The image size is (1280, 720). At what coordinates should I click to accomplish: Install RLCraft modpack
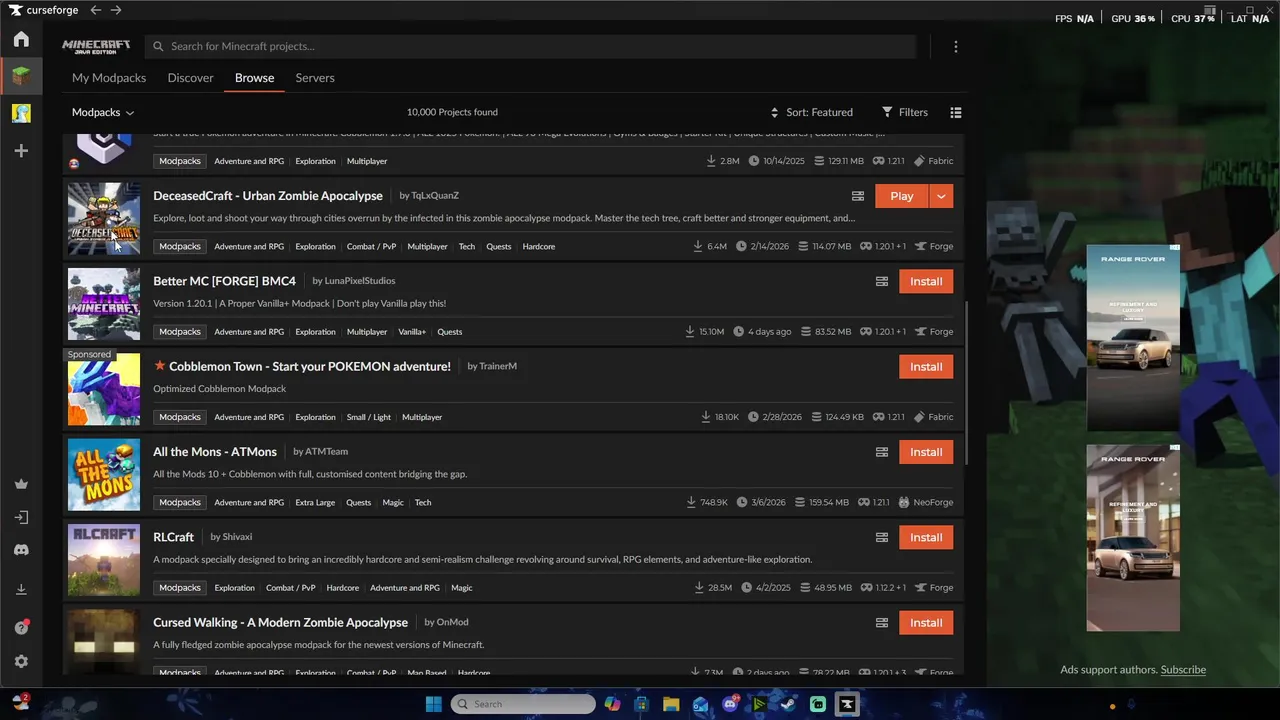click(x=926, y=537)
